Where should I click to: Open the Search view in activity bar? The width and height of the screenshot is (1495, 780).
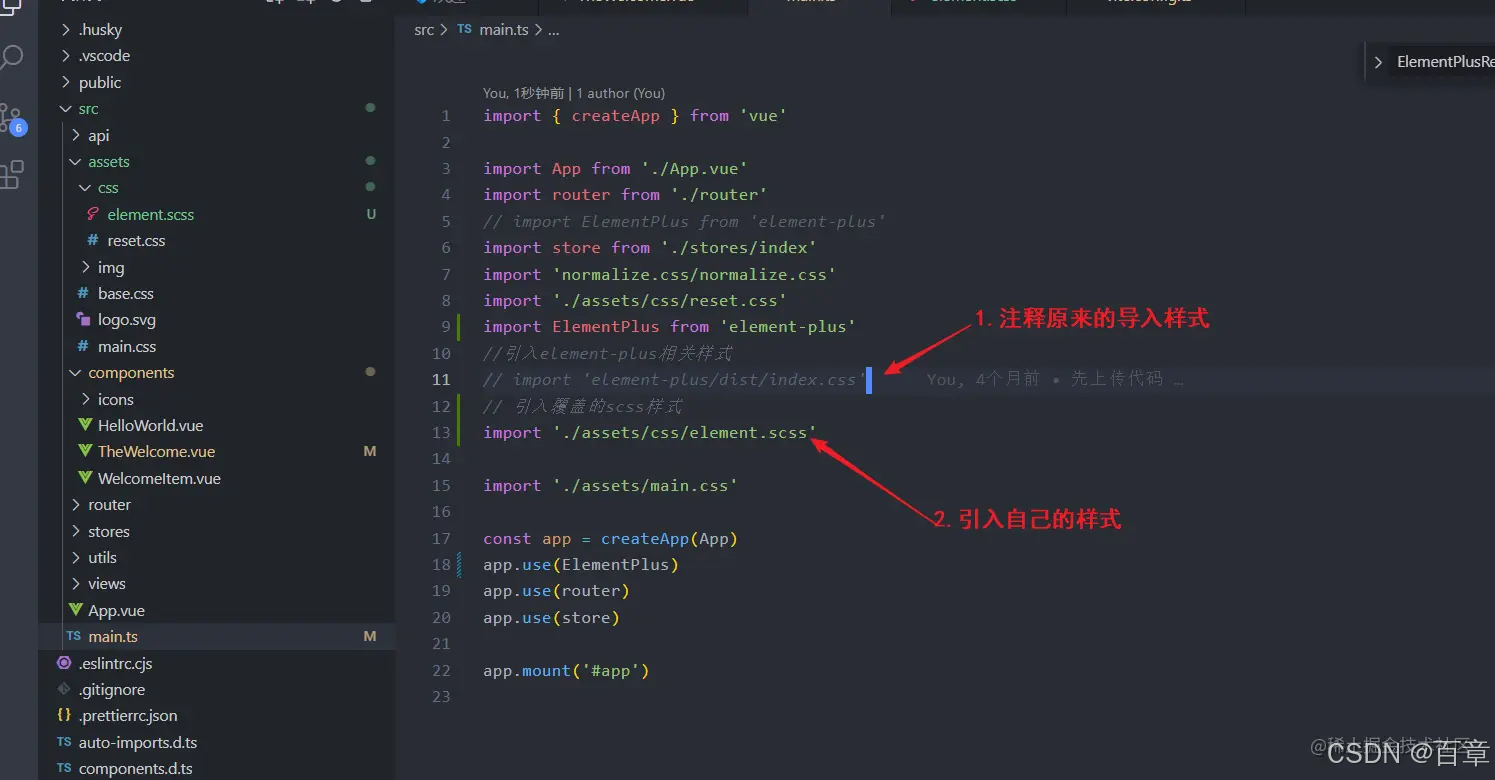pos(11,57)
